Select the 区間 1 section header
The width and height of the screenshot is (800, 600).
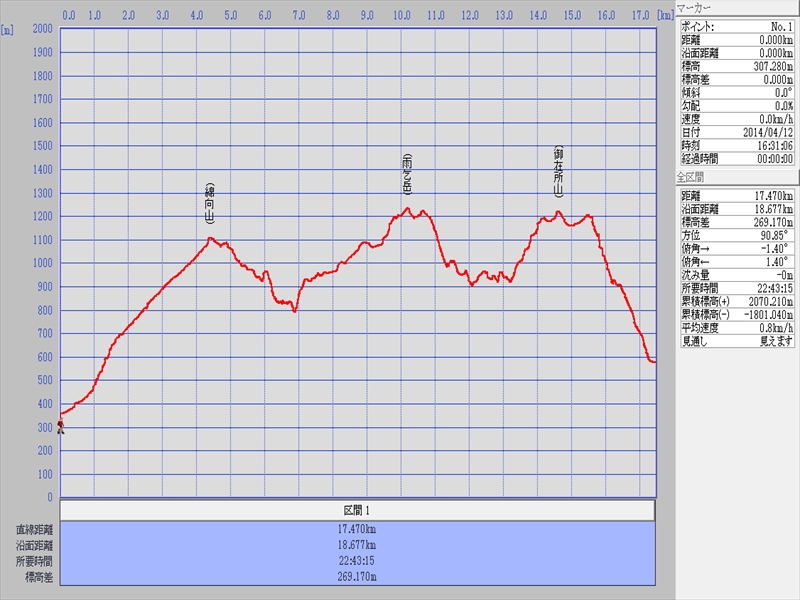[357, 511]
